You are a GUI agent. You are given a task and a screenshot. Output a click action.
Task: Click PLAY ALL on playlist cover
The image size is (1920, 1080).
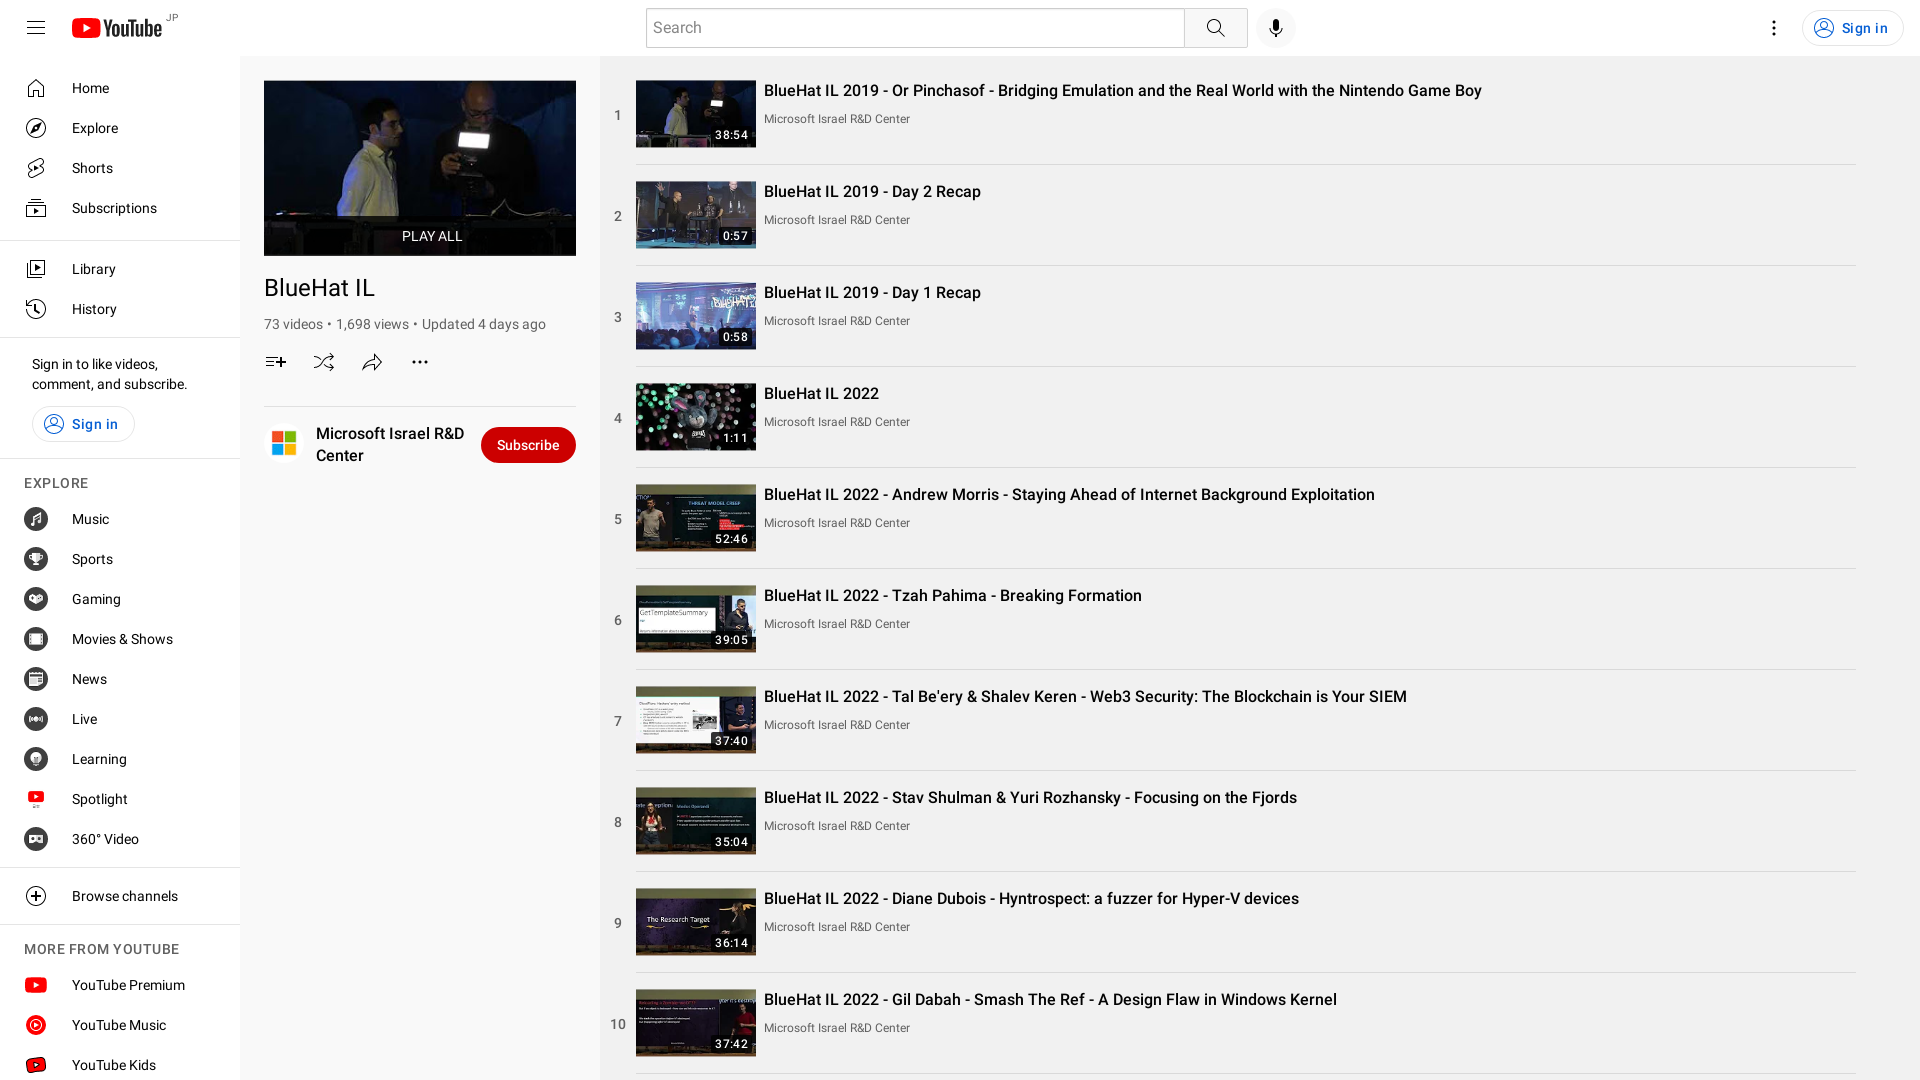[420, 236]
